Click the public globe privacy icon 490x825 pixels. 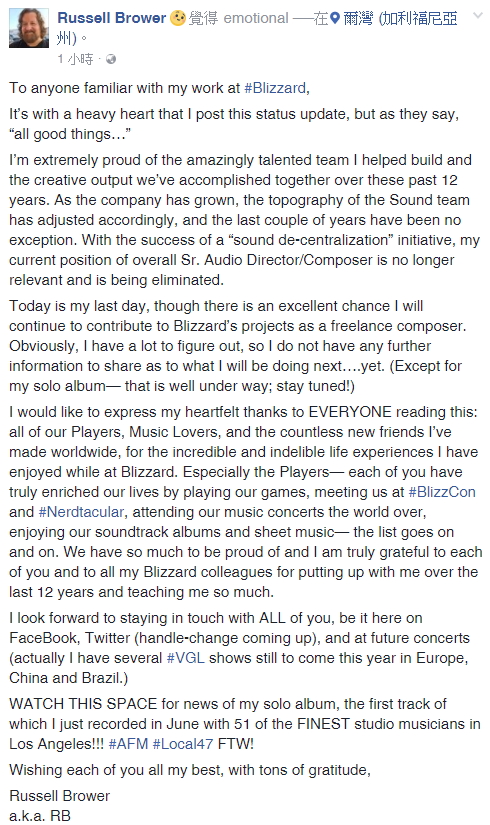[x=111, y=59]
